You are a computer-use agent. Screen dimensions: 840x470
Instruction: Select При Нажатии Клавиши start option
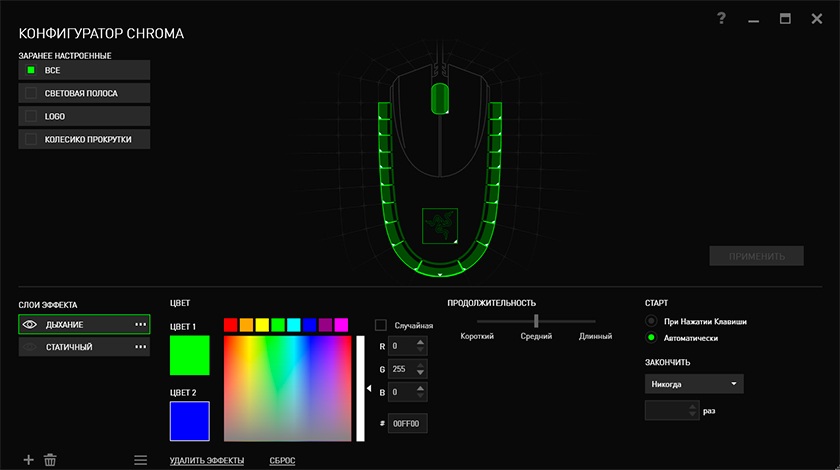coord(651,321)
